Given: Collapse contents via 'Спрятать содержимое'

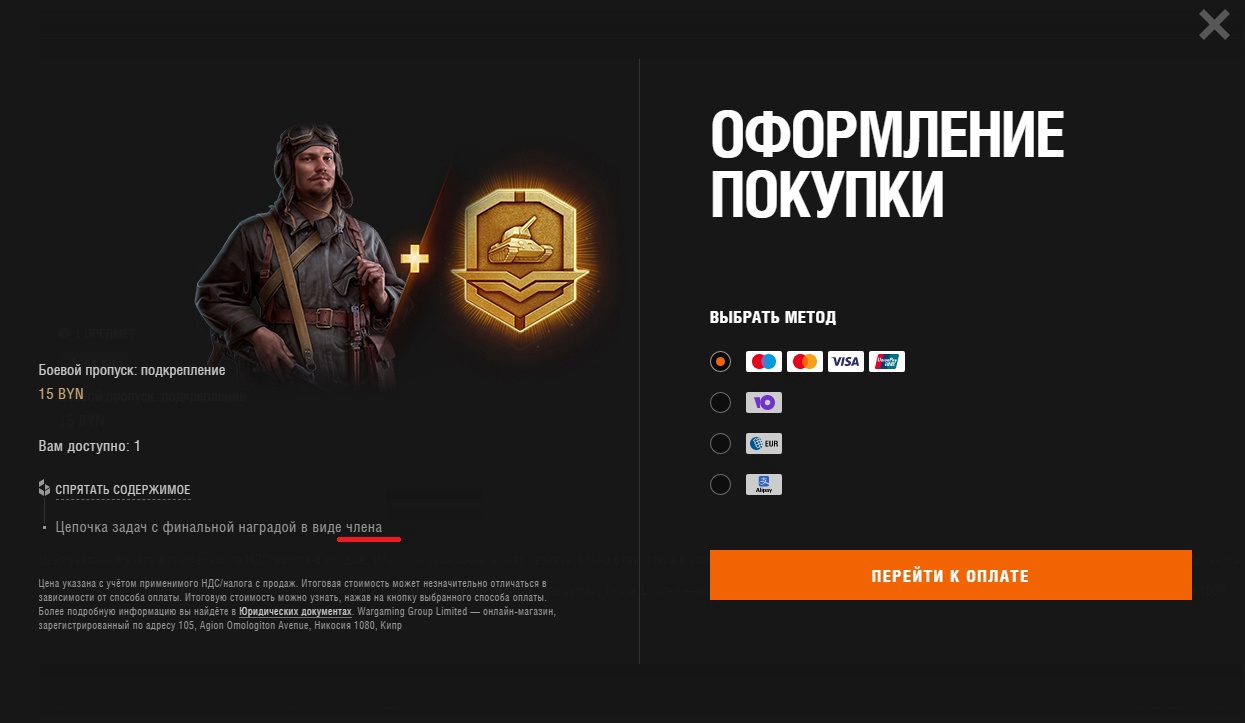Looking at the screenshot, I should click(123, 490).
